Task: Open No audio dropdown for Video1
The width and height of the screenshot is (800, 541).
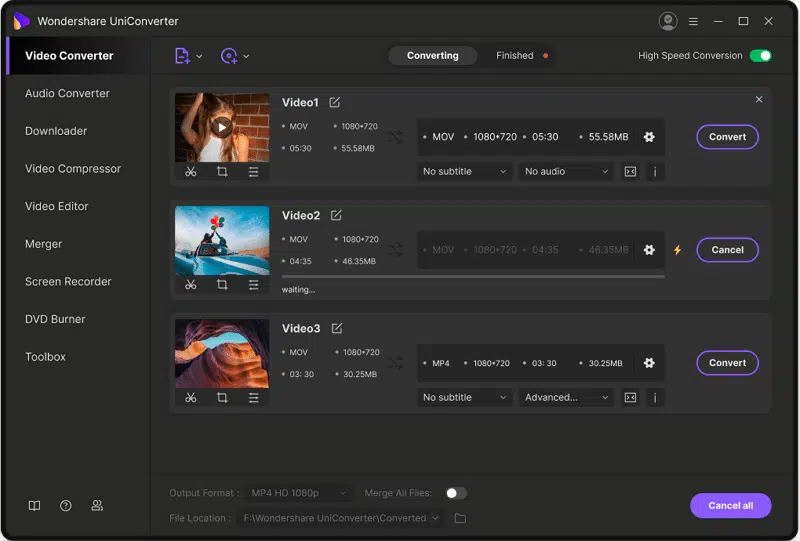Action: coord(566,171)
